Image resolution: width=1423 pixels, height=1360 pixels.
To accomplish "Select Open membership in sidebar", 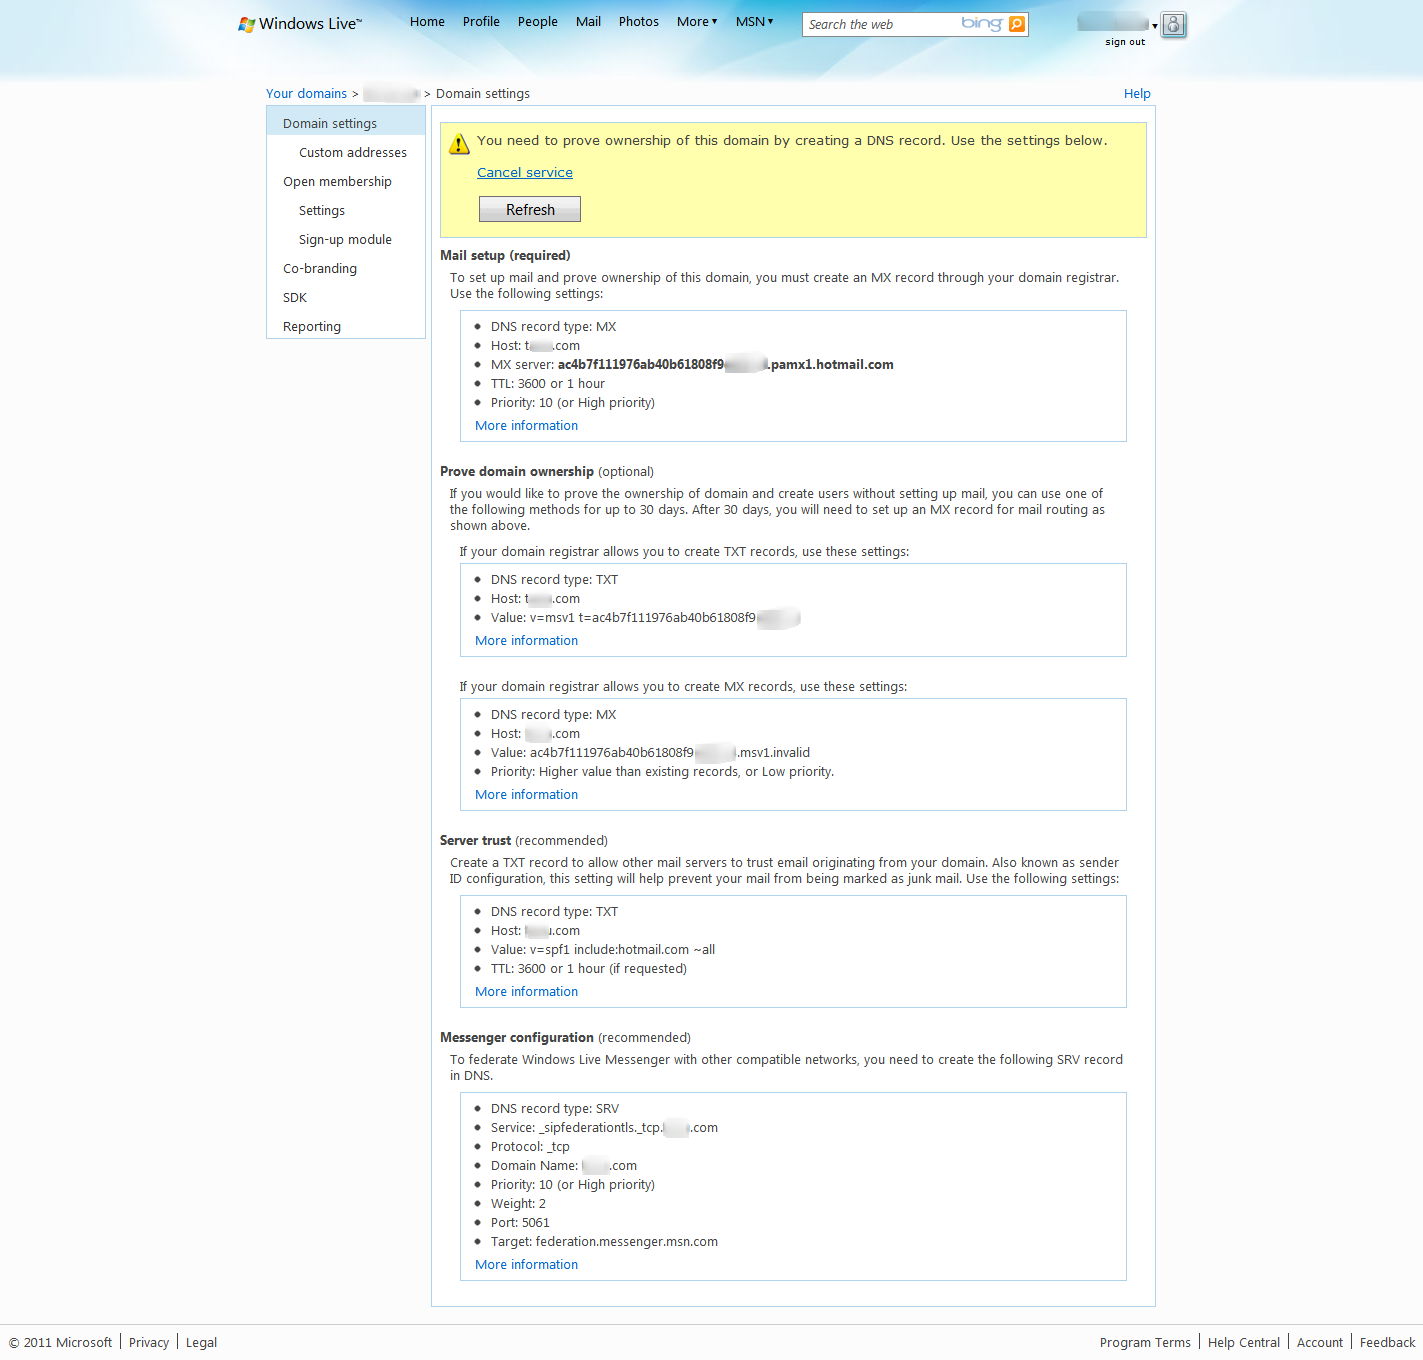I will click(337, 181).
